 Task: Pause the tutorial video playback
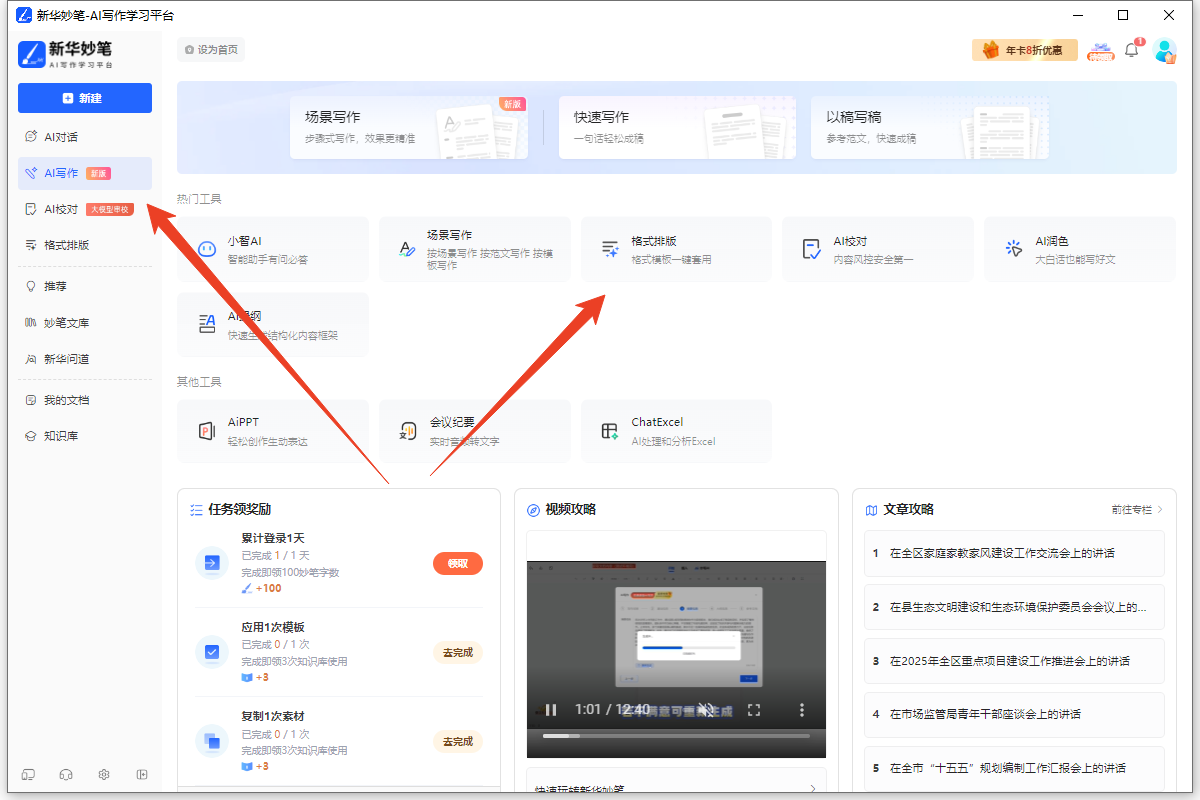pyautogui.click(x=551, y=709)
